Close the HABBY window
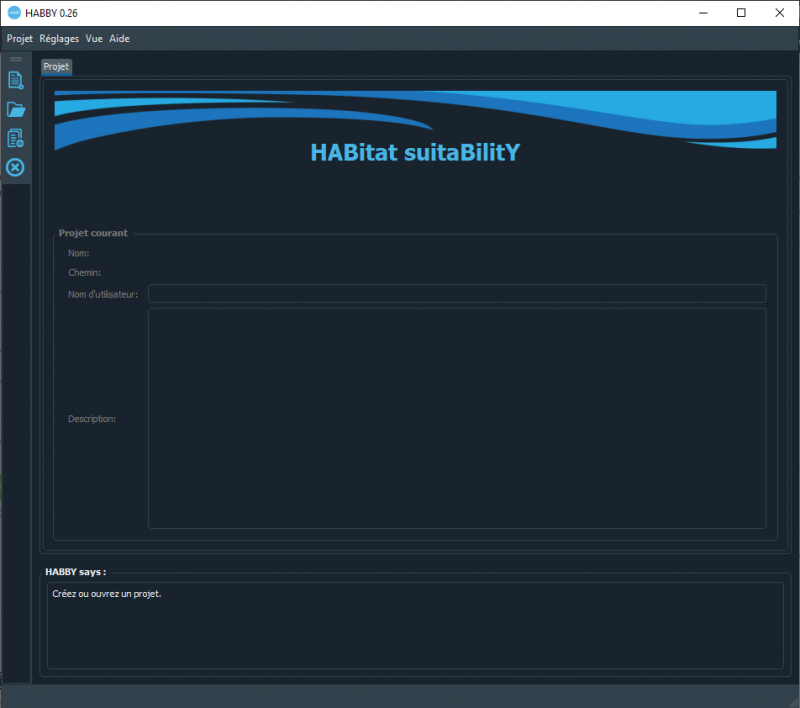Viewport: 800px width, 708px height. click(x=780, y=13)
